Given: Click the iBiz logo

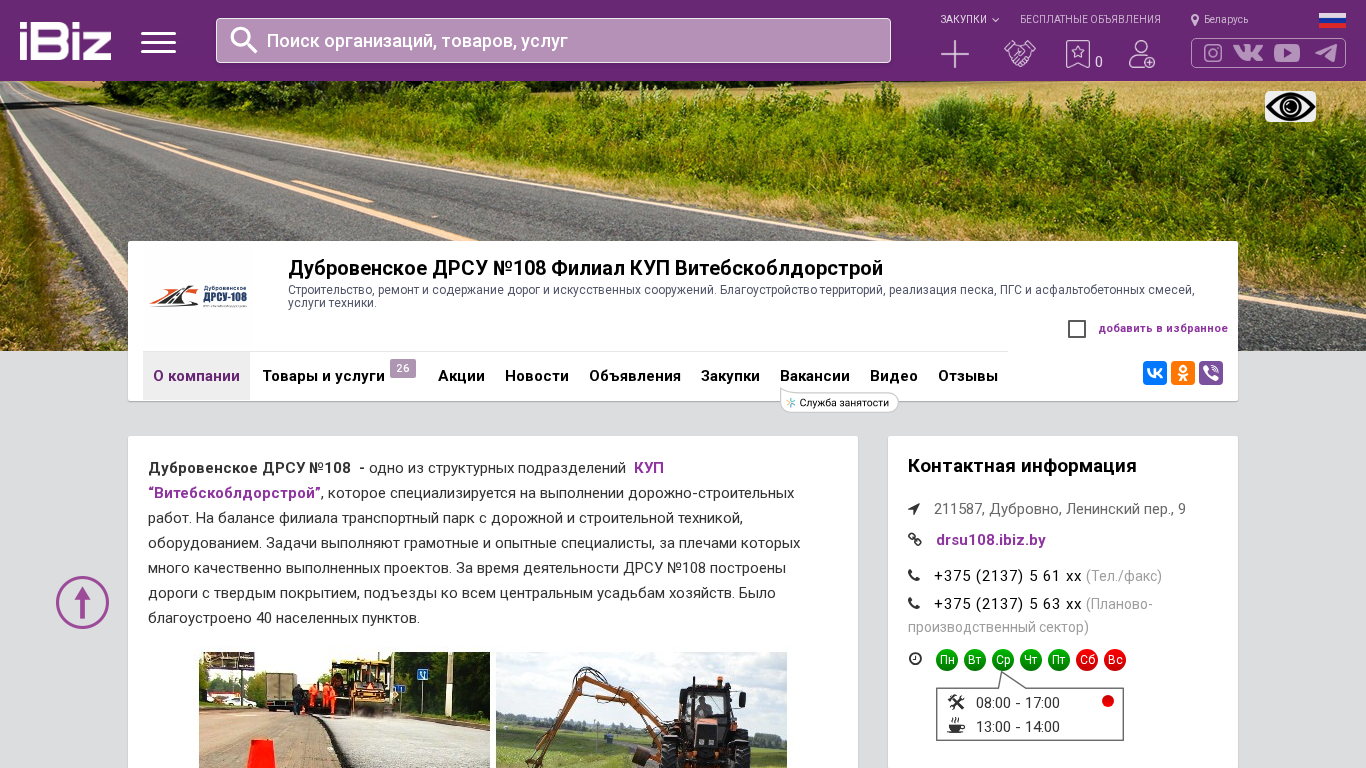Looking at the screenshot, I should coord(65,41).
